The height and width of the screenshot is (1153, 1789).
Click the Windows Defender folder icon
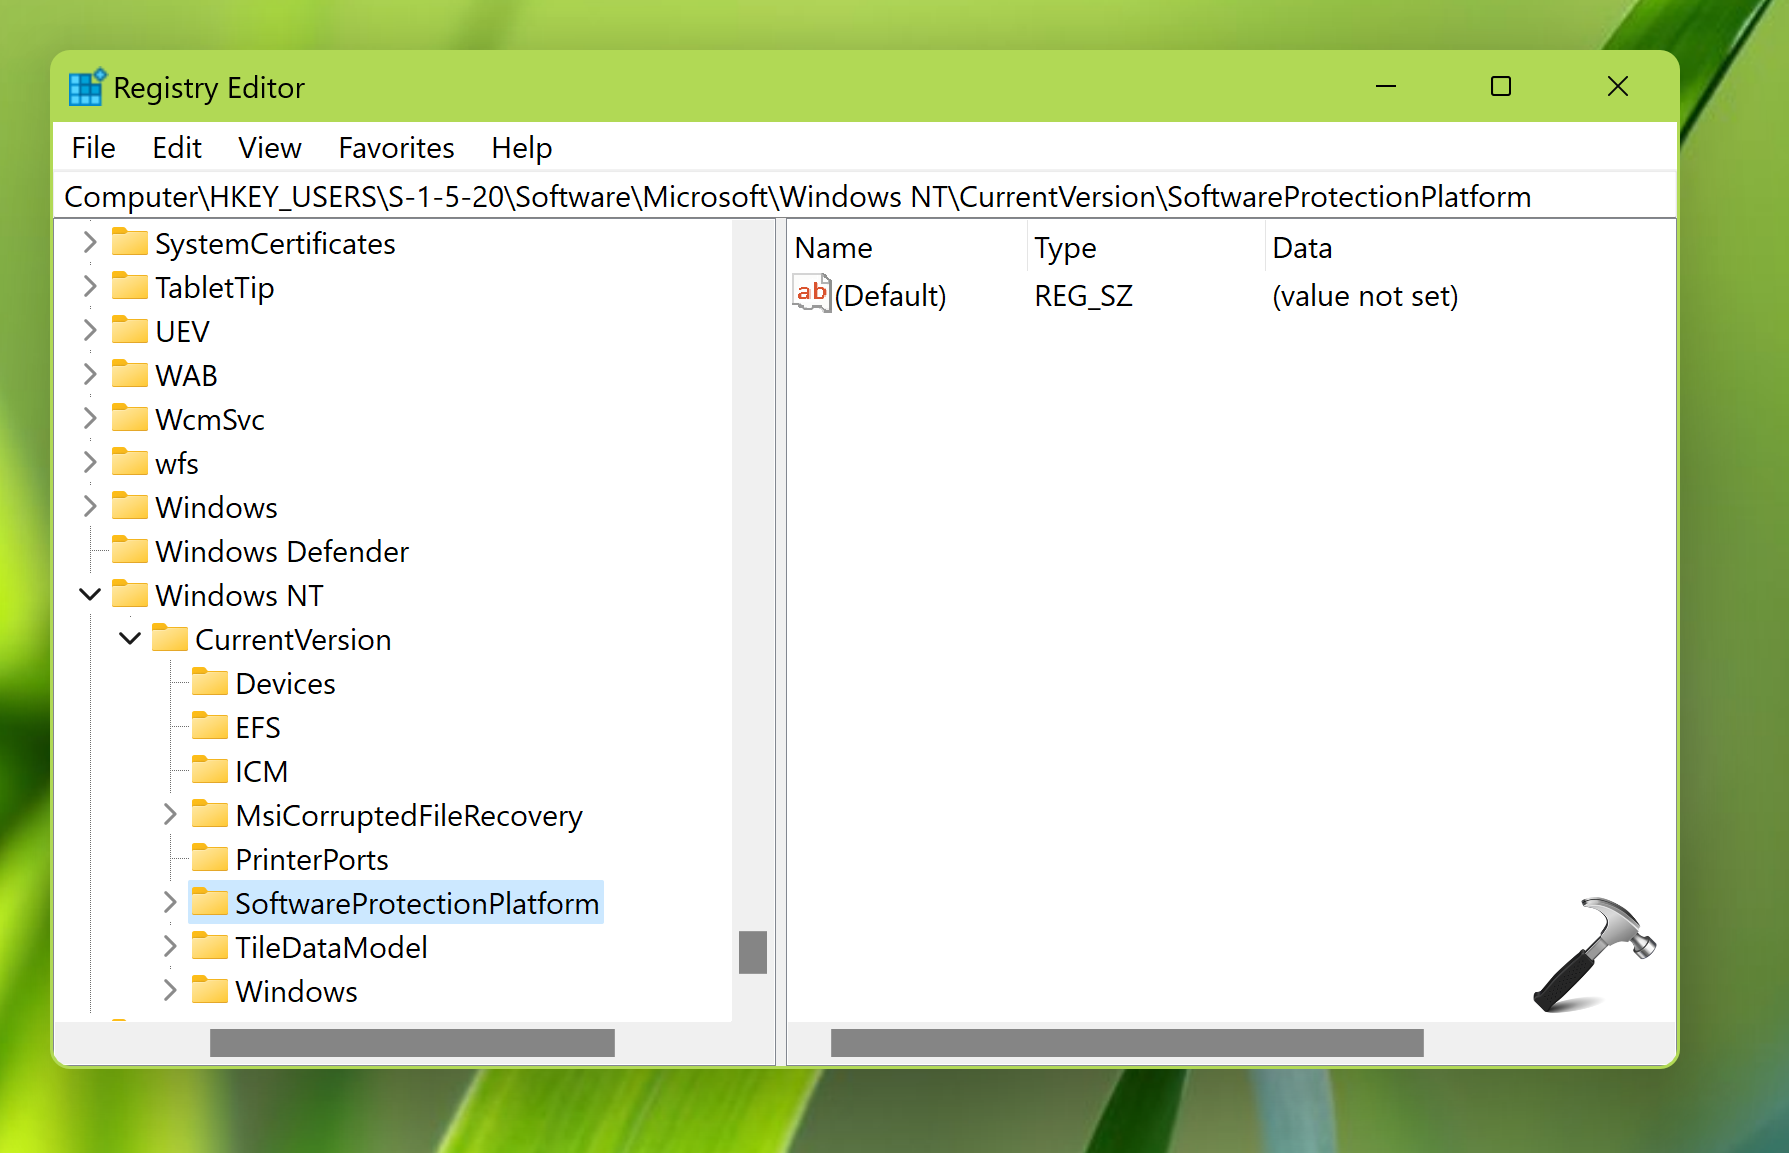pyautogui.click(x=130, y=551)
